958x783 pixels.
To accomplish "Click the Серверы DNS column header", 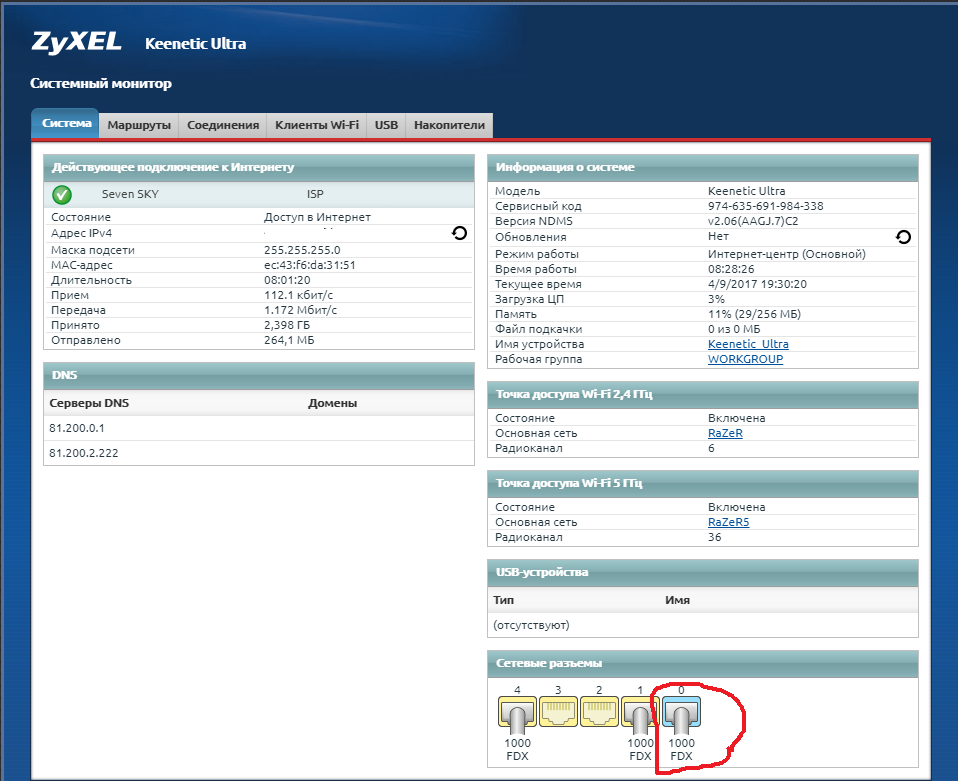I will coord(89,403).
